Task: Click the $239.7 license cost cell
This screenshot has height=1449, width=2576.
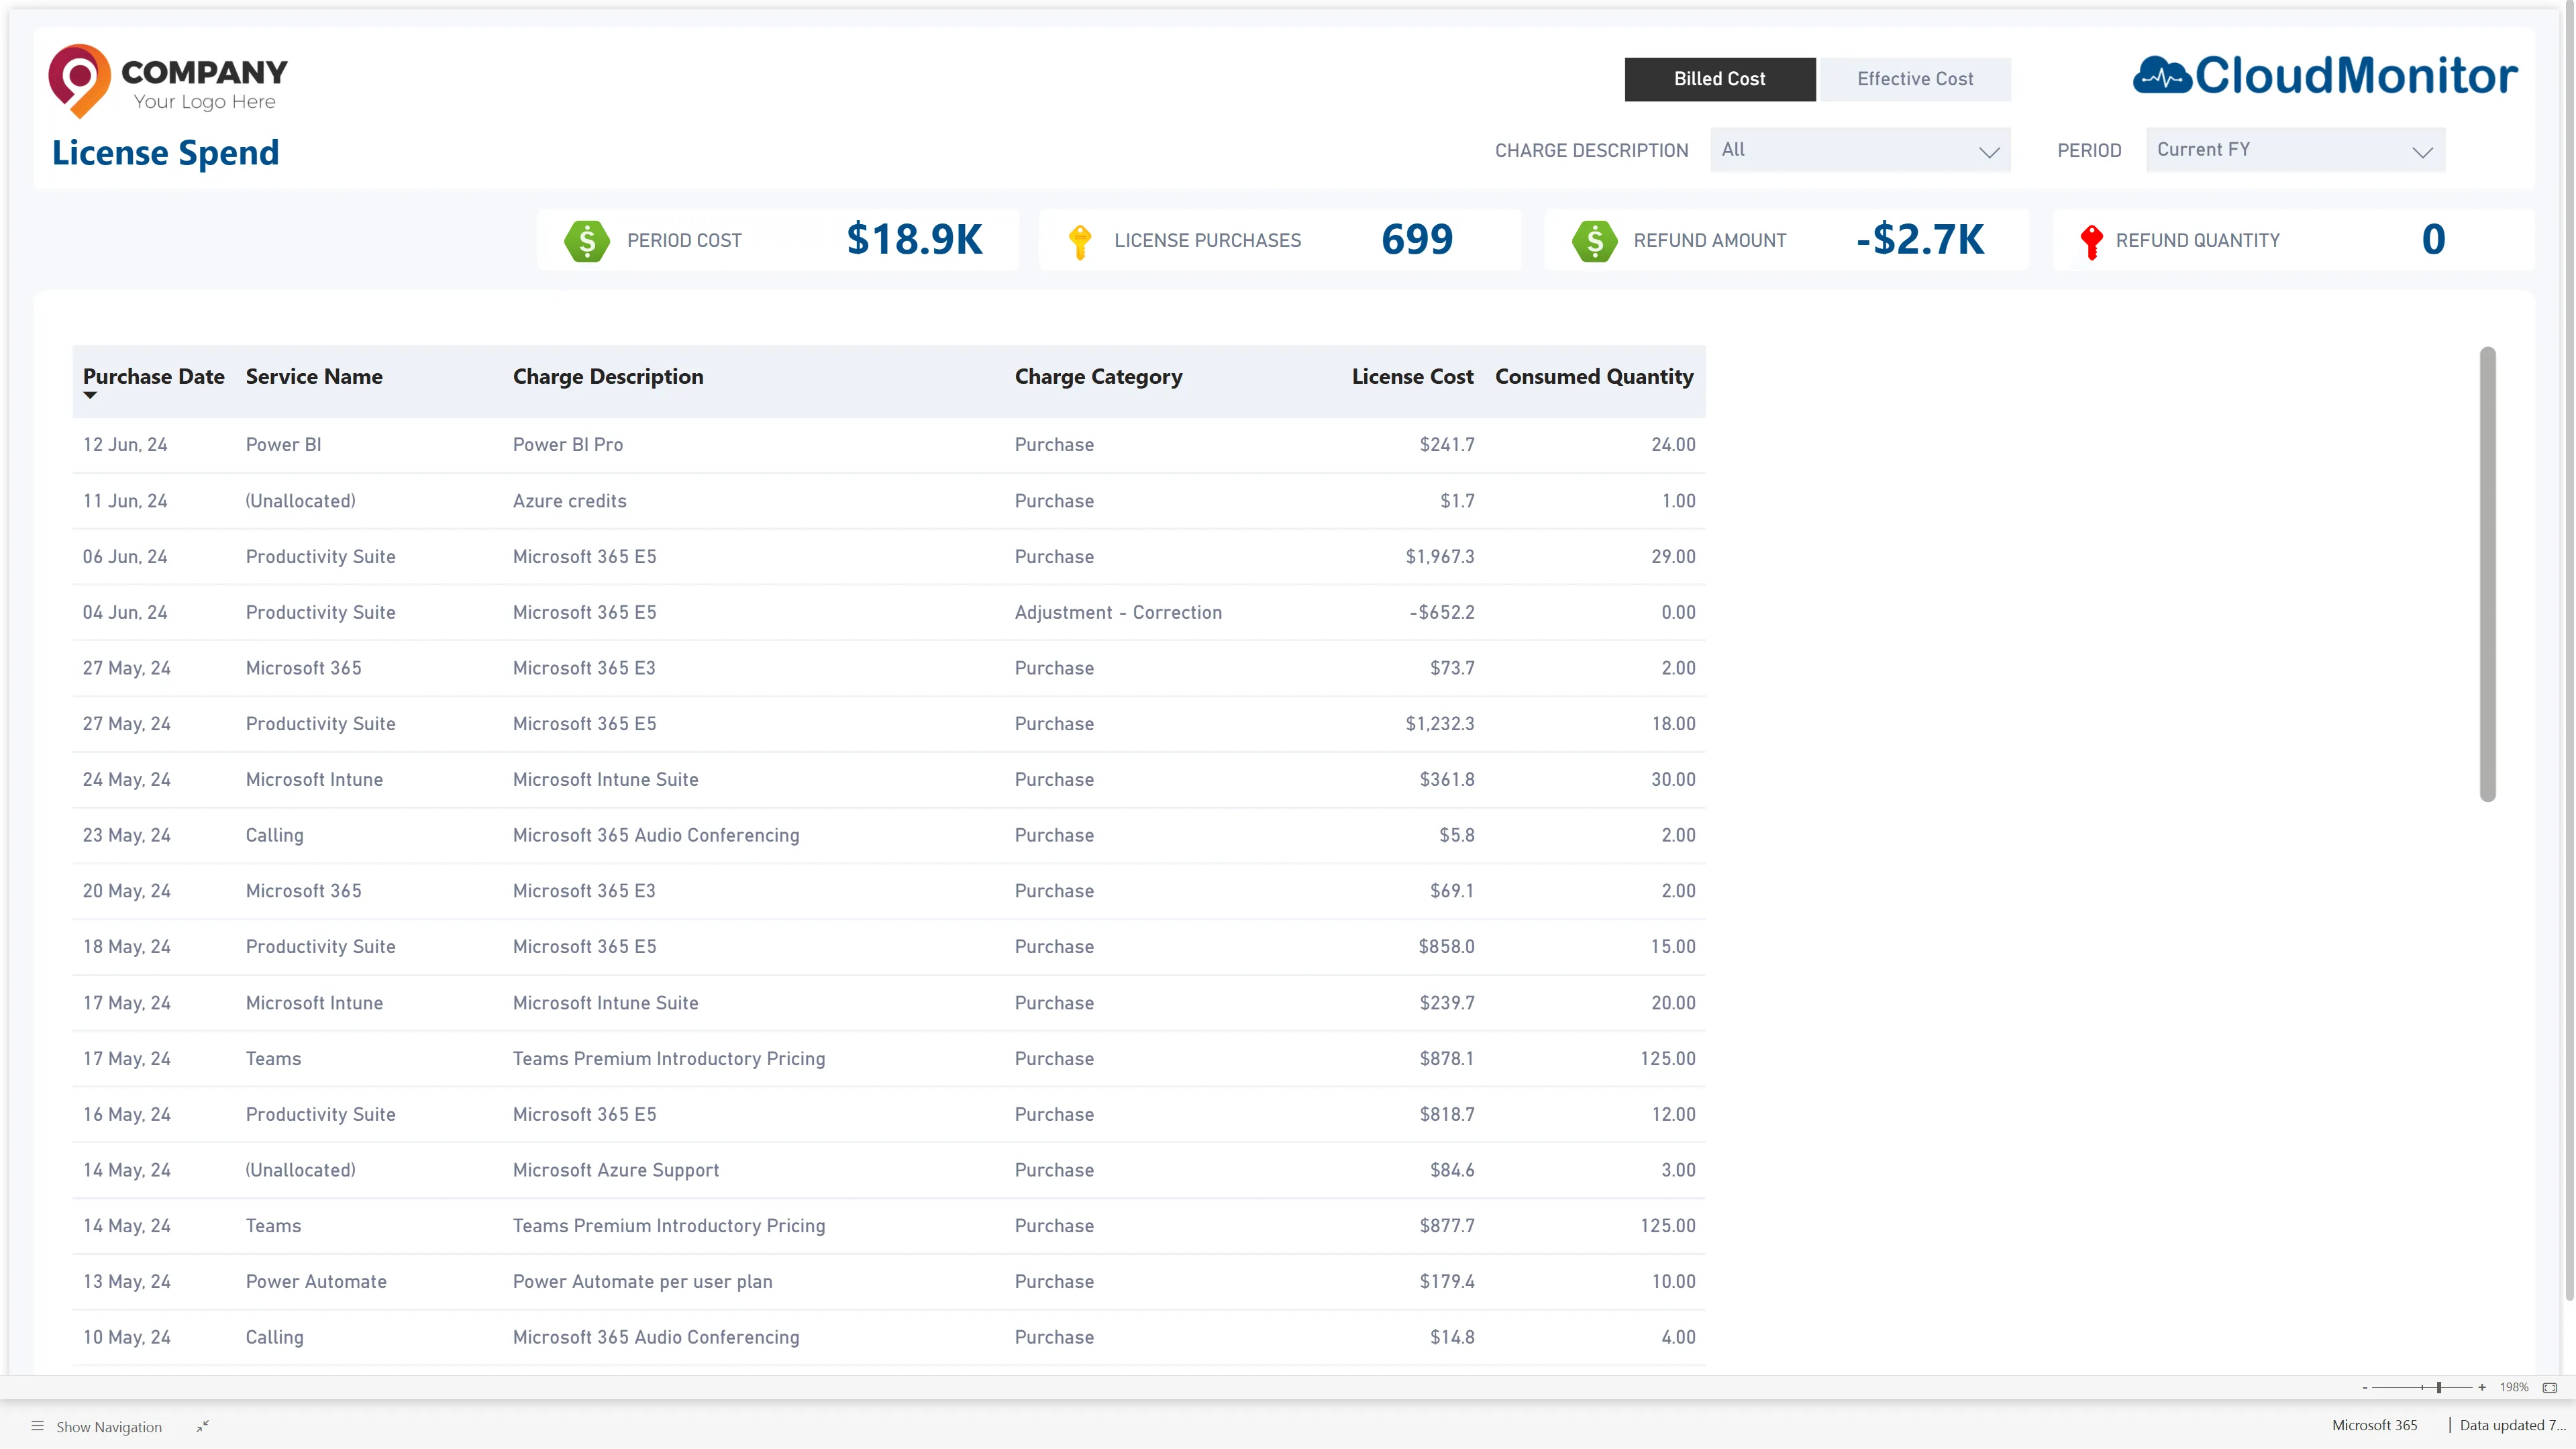Action: [1447, 1003]
